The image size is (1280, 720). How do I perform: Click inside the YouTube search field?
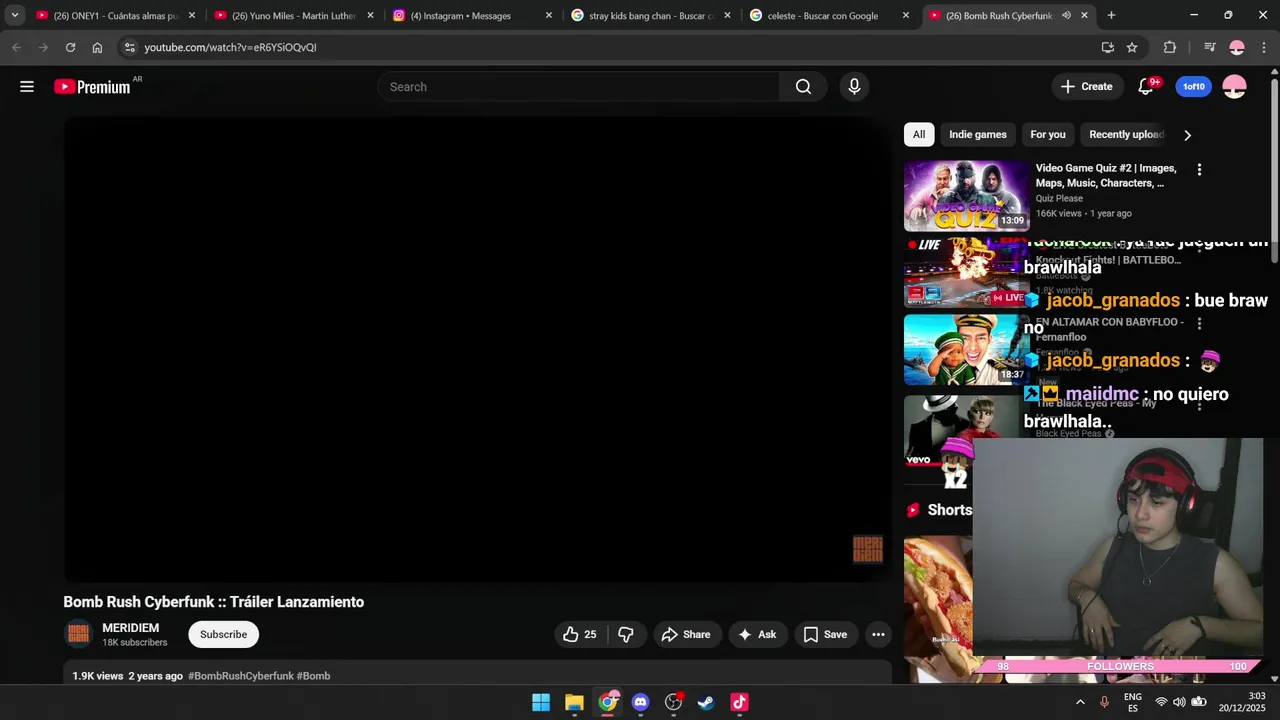coord(578,87)
